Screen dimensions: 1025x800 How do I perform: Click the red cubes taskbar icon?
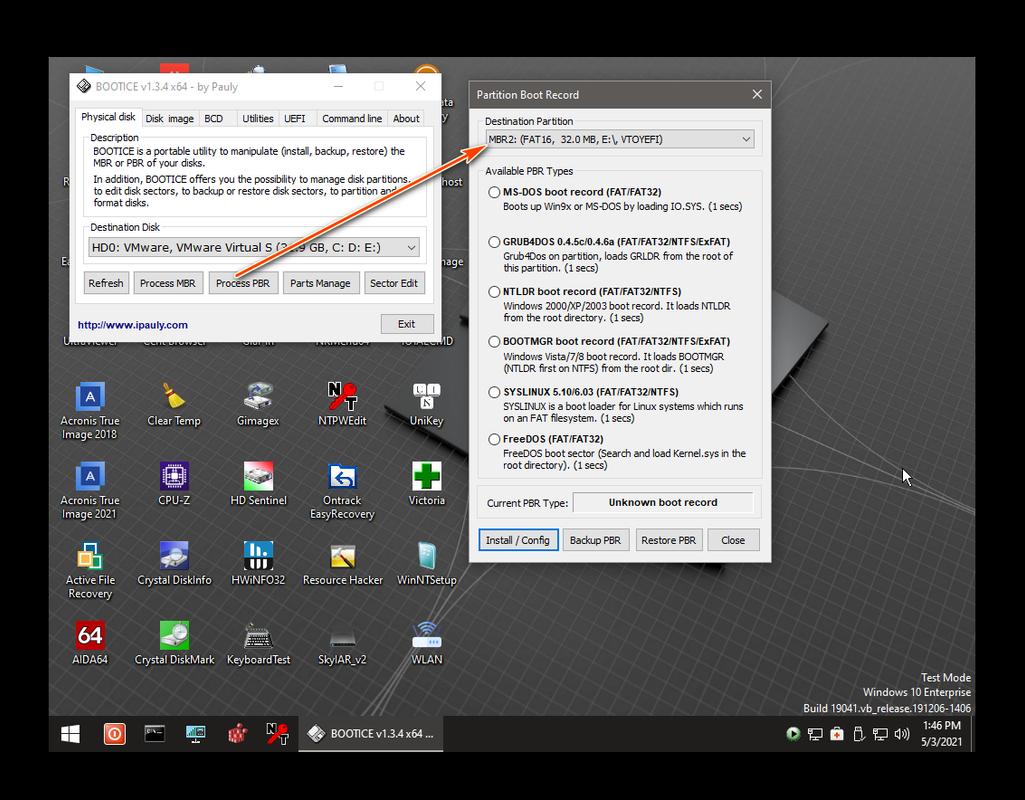(237, 734)
